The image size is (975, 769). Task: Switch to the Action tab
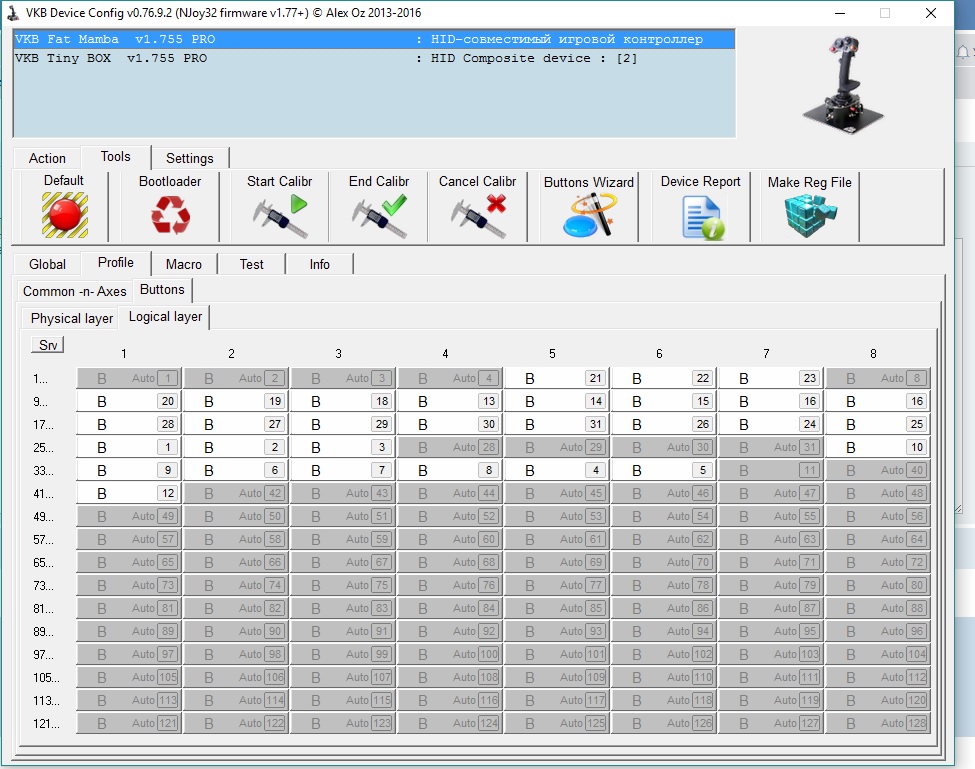(x=47, y=158)
